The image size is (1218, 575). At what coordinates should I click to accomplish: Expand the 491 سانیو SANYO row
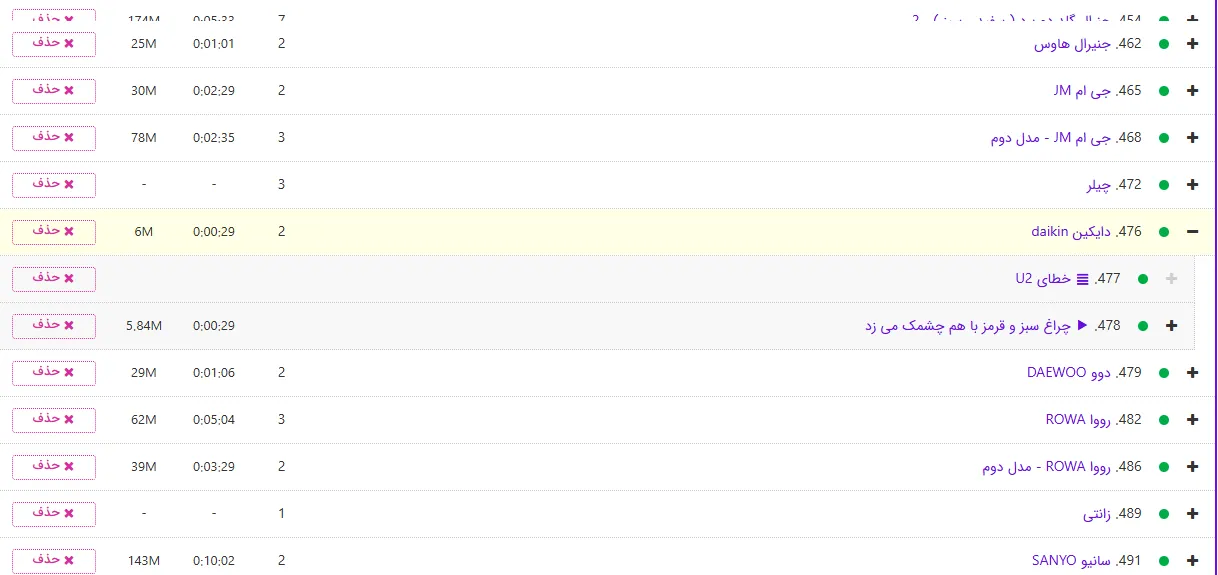[x=1191, y=561]
